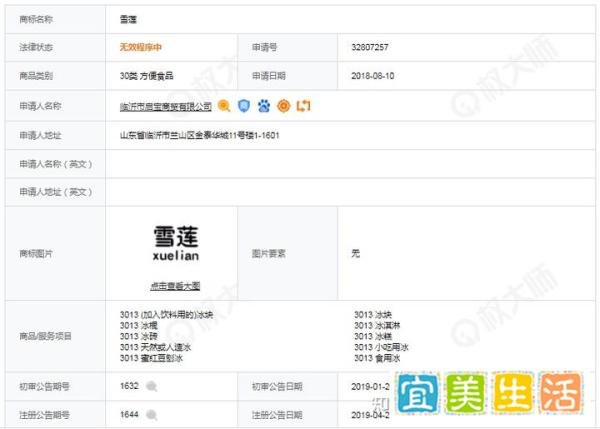This screenshot has width=600, height=429.
Task: Click the 雪莲 xuelian trademark image
Action: 176,243
